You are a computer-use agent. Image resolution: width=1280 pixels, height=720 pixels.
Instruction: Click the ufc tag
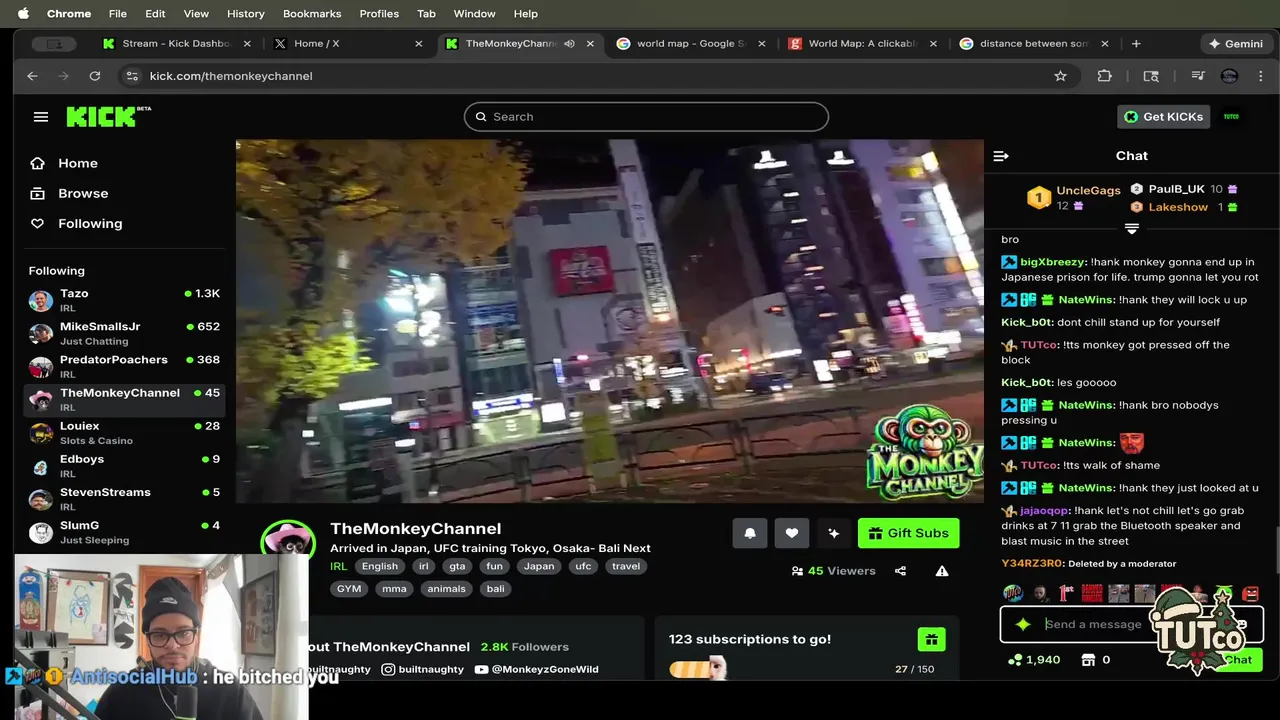(x=583, y=566)
